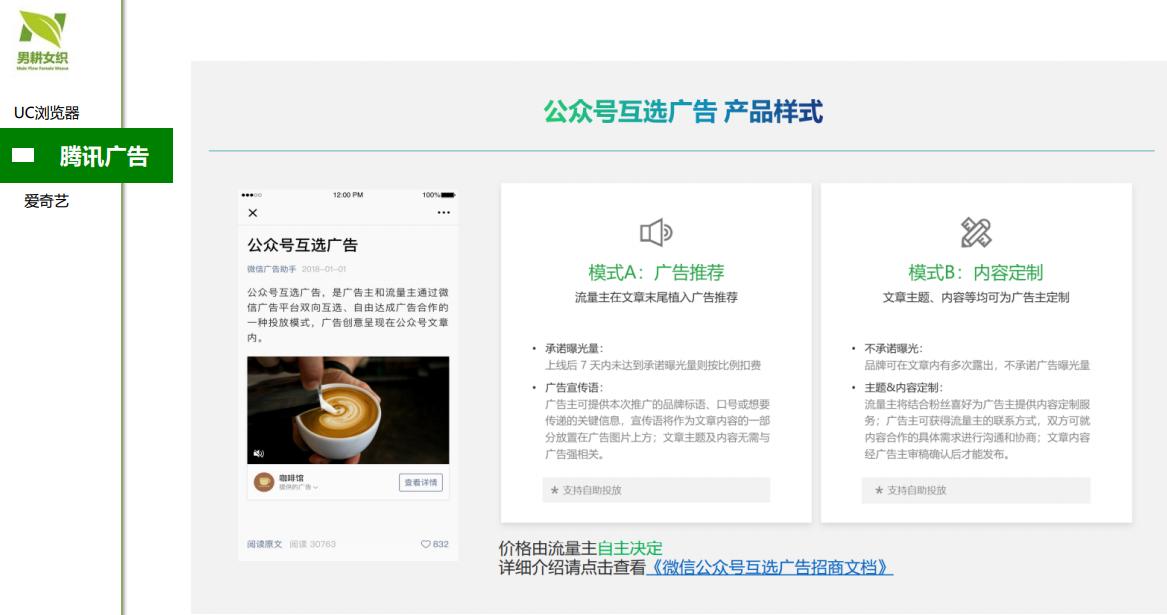Click 支持自助投放 bar under 模式B

tap(976, 490)
